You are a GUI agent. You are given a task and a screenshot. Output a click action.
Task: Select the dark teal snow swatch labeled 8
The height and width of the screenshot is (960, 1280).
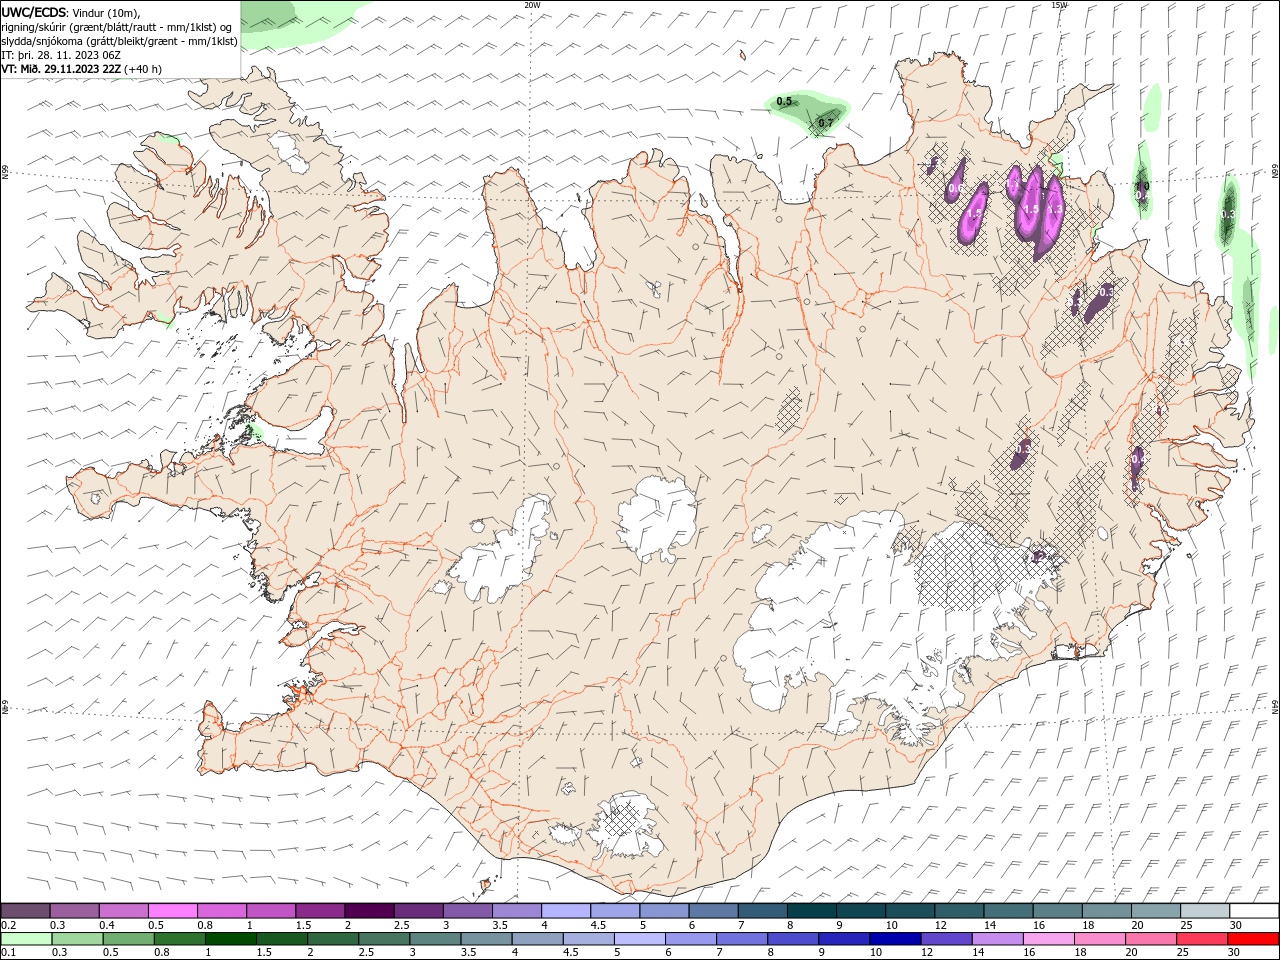(811, 911)
